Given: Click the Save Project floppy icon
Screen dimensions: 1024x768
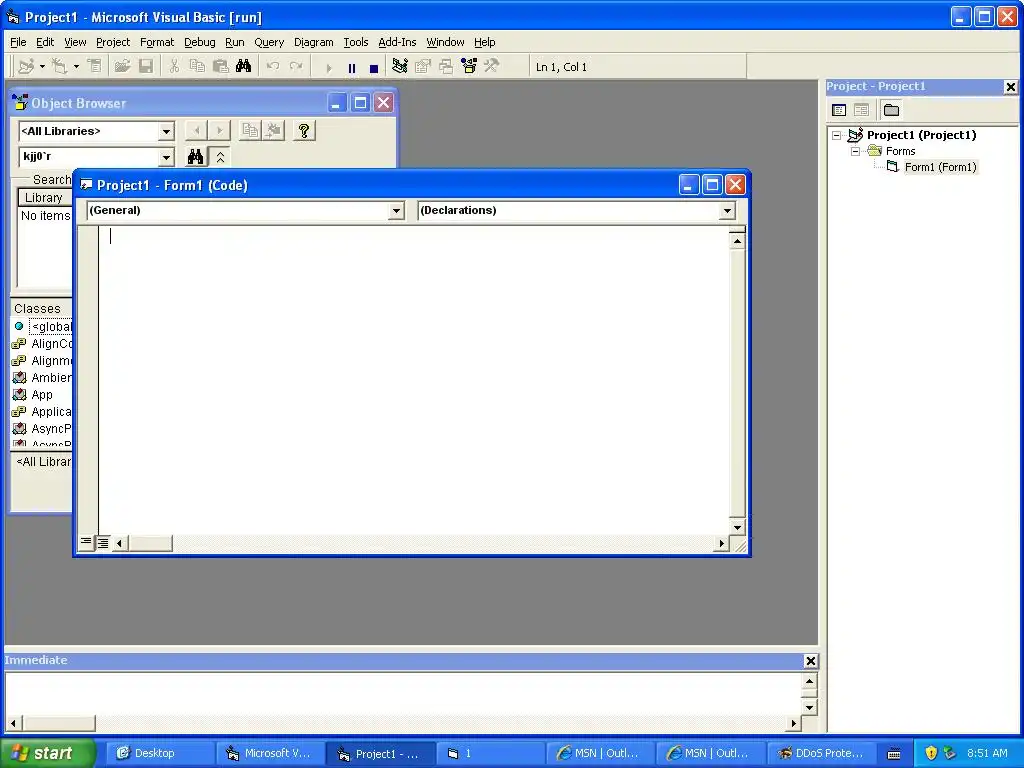Looking at the screenshot, I should point(146,67).
